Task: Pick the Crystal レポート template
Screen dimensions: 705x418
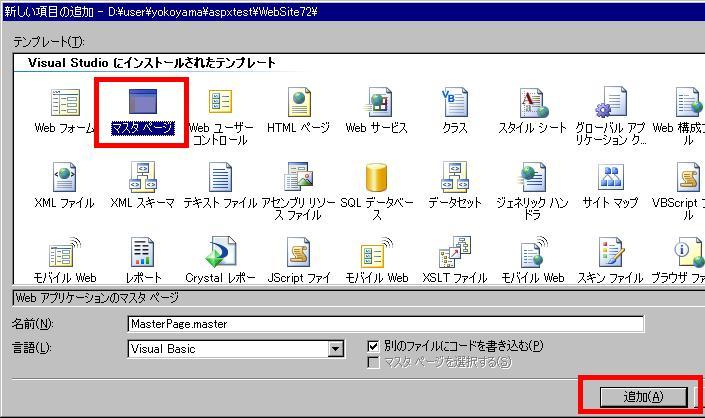Action: pos(220,261)
